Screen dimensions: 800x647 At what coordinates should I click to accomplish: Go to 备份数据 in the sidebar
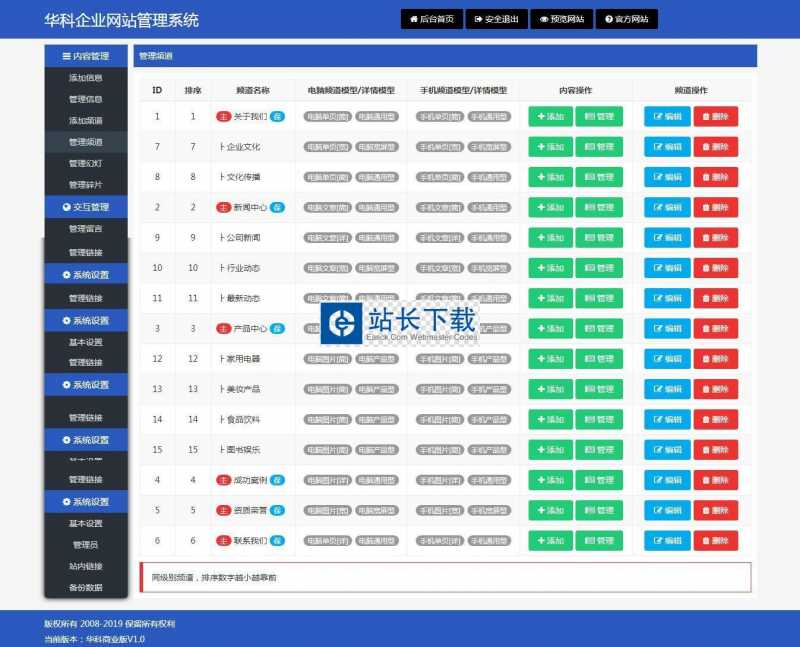86,587
